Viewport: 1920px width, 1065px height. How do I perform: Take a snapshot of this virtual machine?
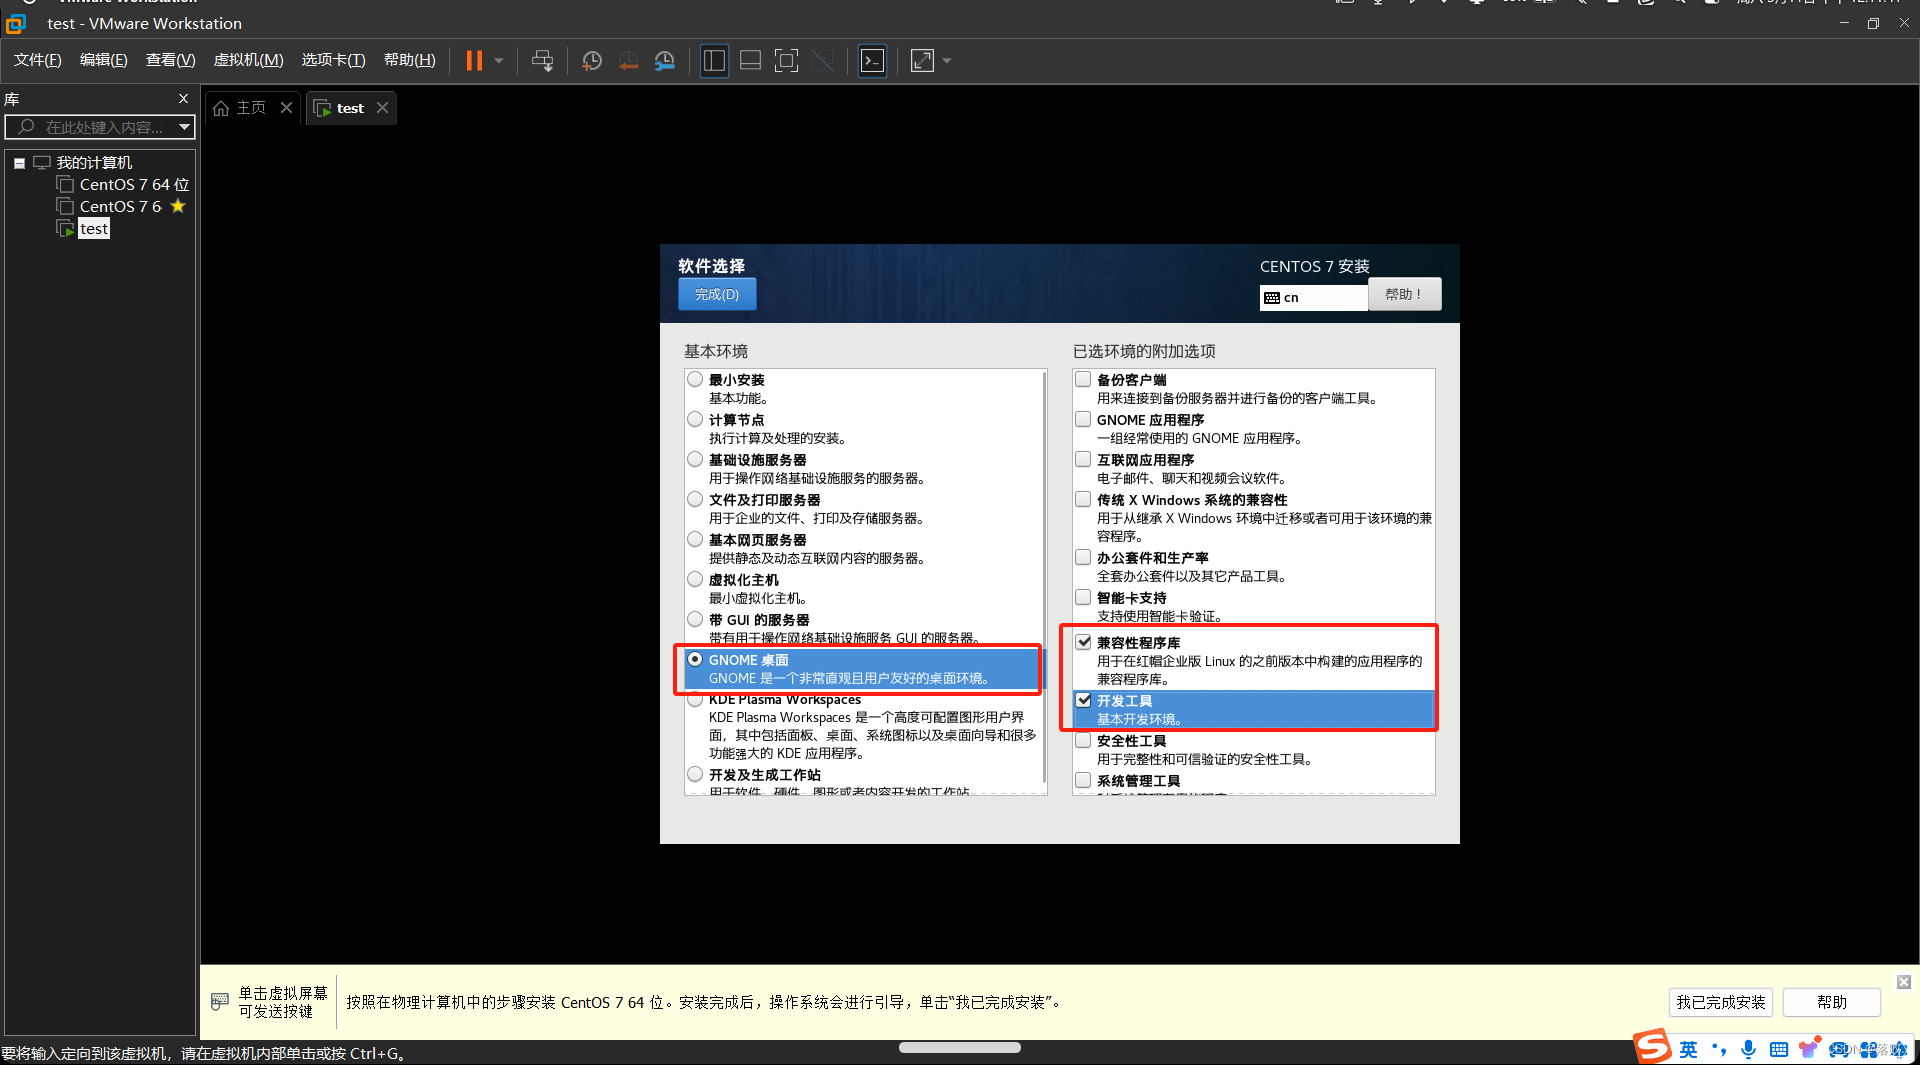(592, 61)
